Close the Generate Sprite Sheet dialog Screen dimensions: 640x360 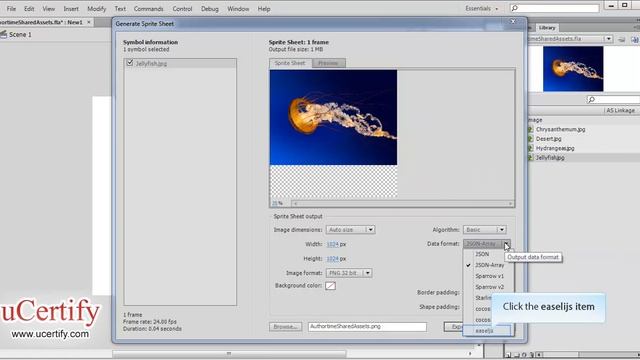513,22
